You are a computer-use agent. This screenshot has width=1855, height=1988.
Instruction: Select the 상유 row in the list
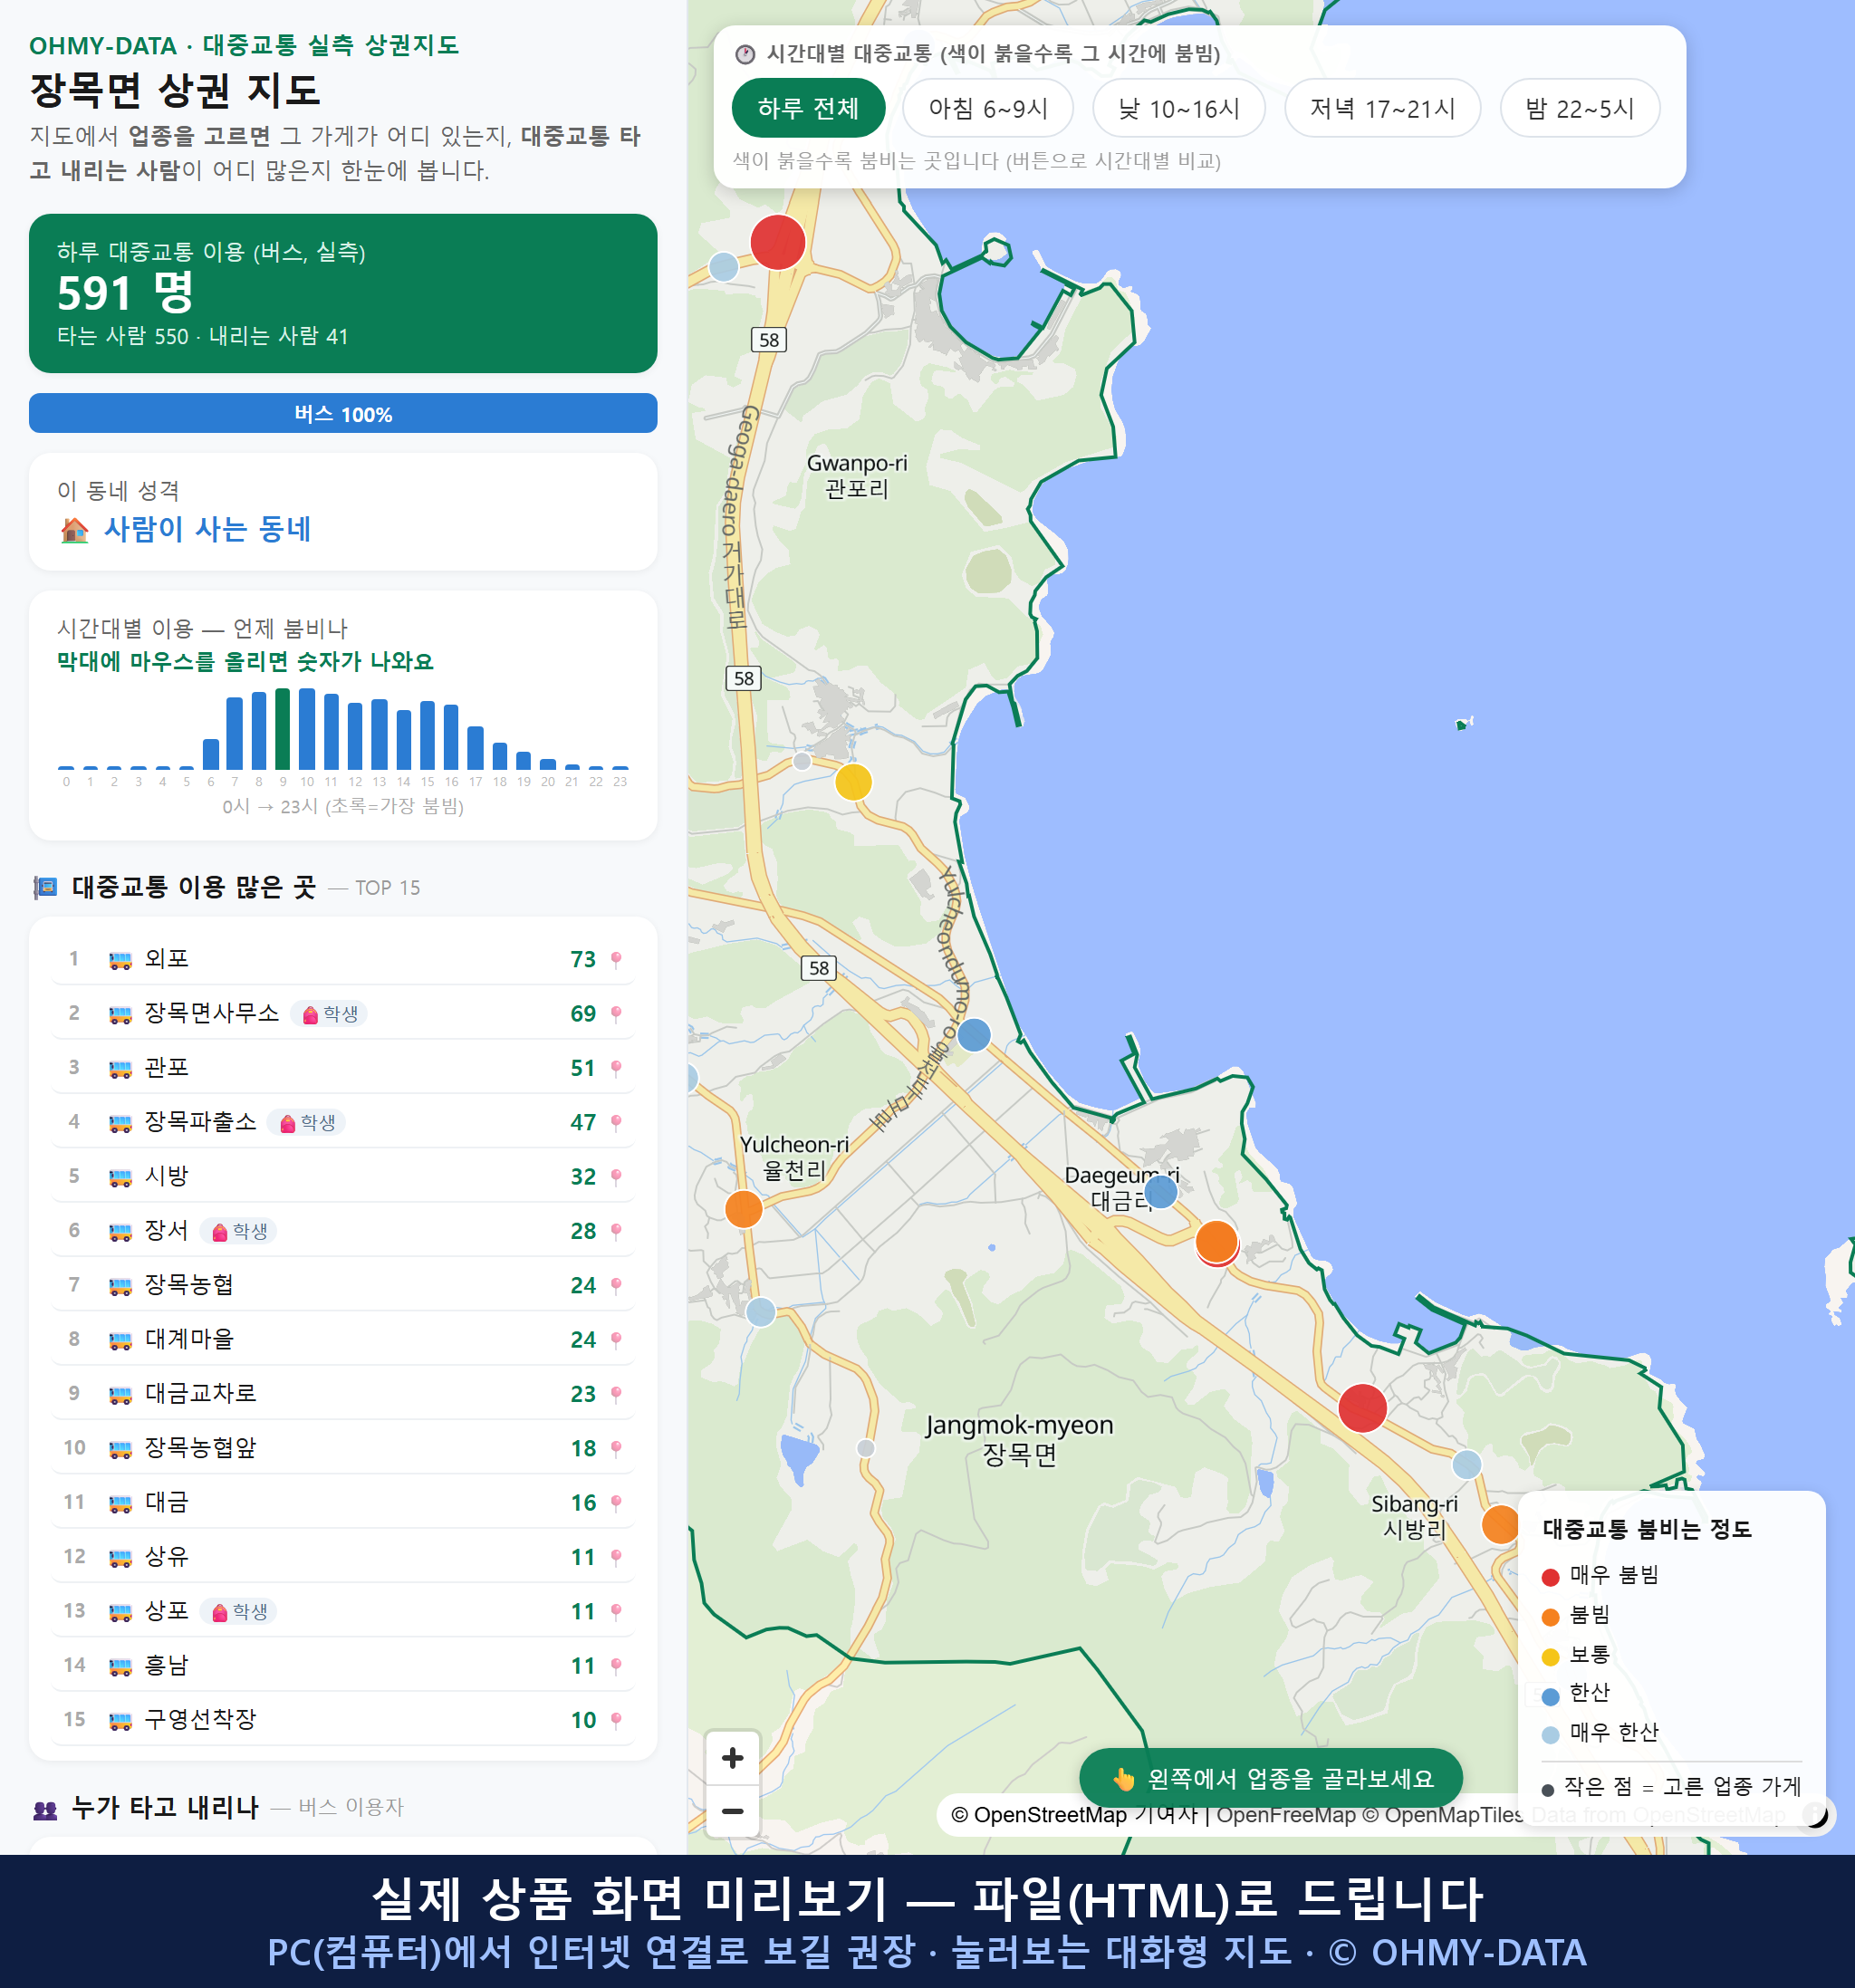click(343, 1557)
